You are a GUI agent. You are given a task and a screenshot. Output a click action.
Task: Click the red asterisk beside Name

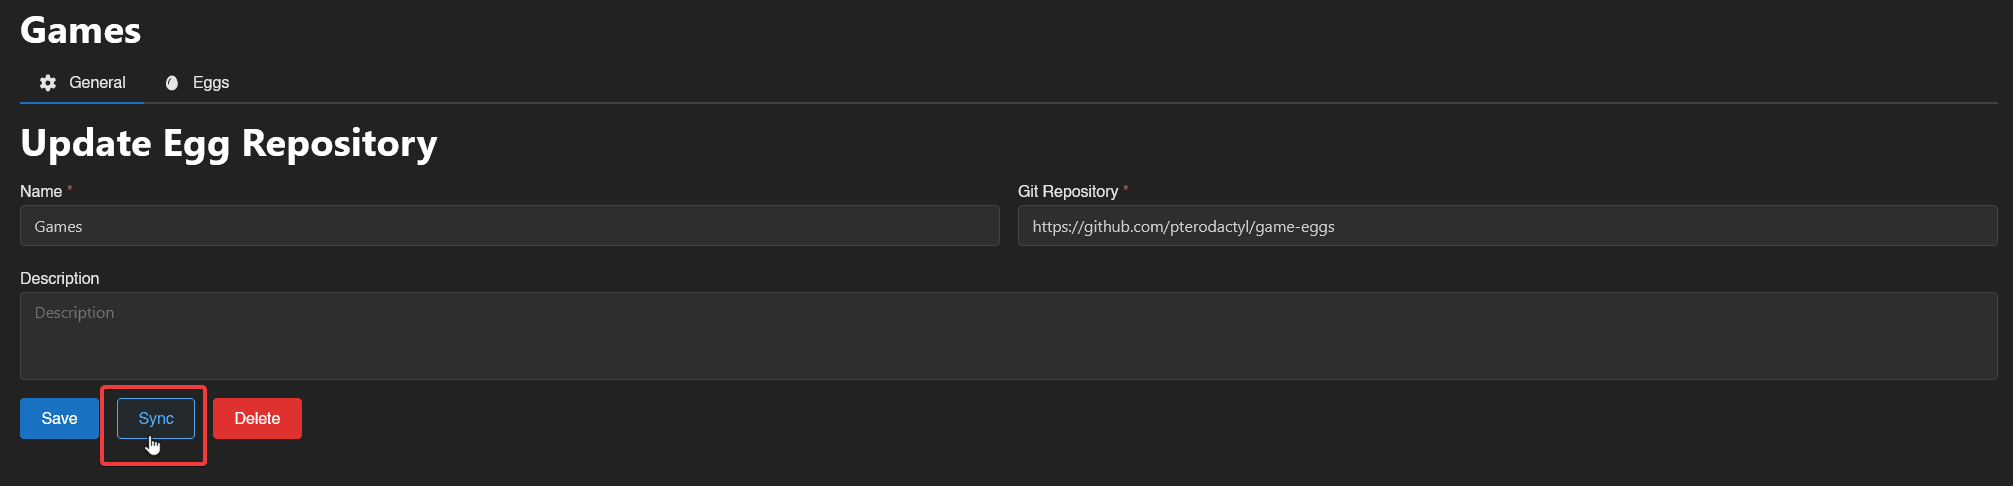pyautogui.click(x=70, y=188)
